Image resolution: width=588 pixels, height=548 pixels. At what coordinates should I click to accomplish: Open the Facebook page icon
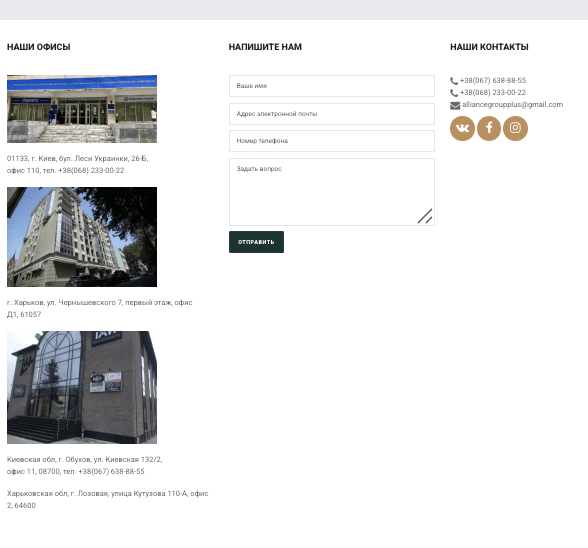pos(489,128)
